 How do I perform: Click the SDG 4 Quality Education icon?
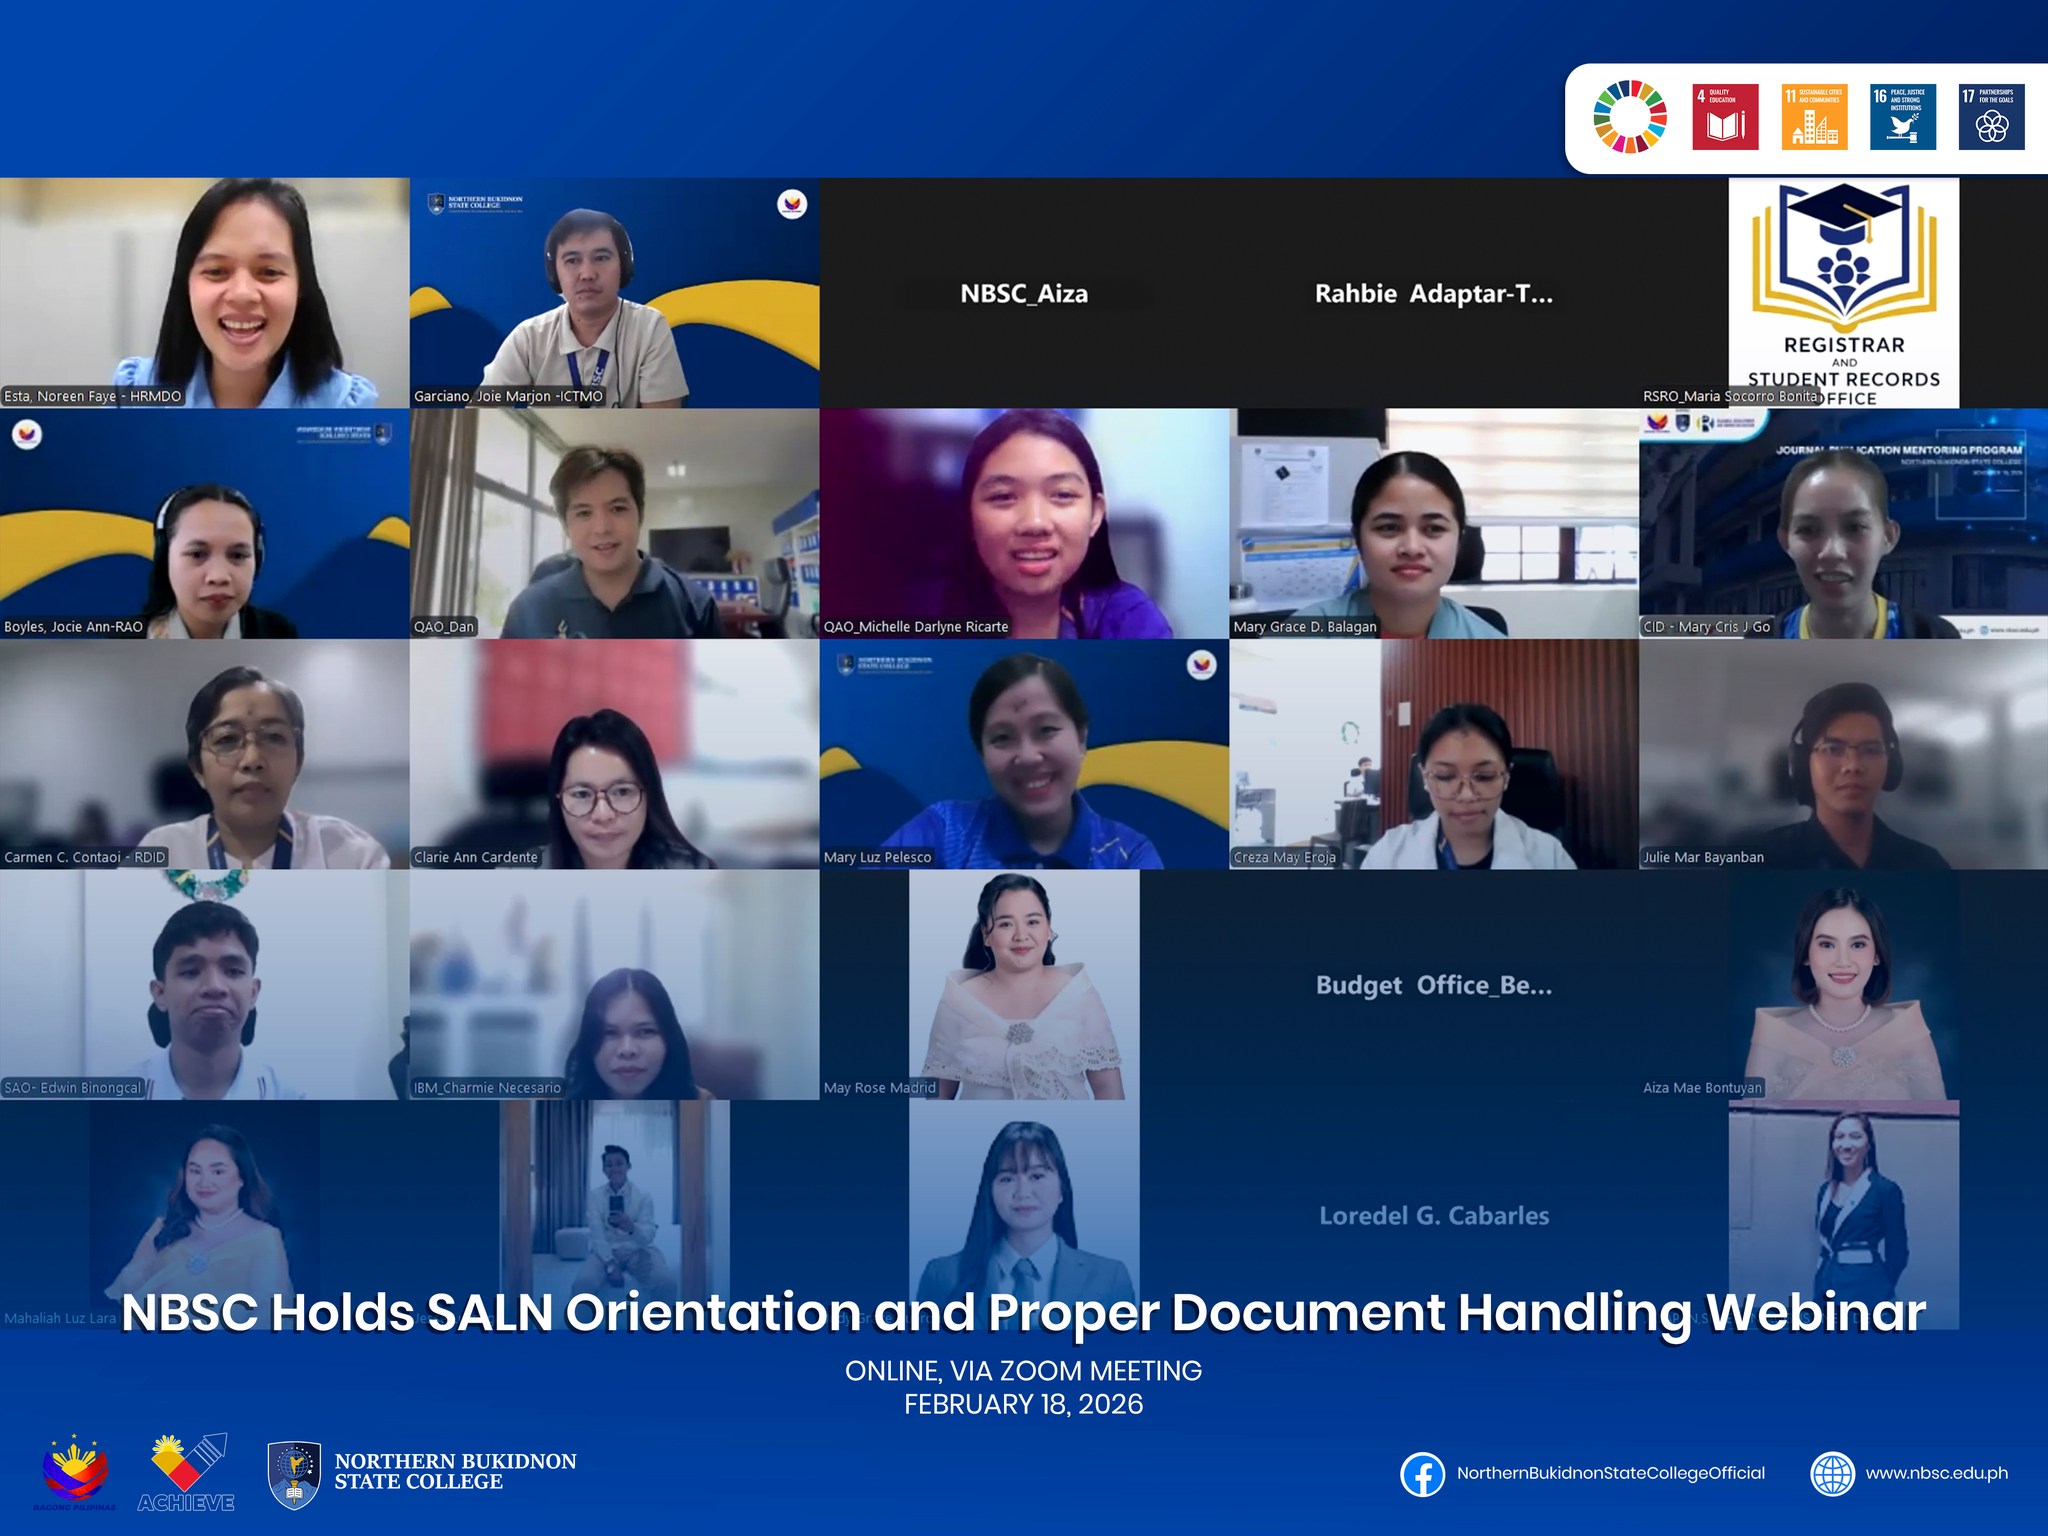(1725, 117)
